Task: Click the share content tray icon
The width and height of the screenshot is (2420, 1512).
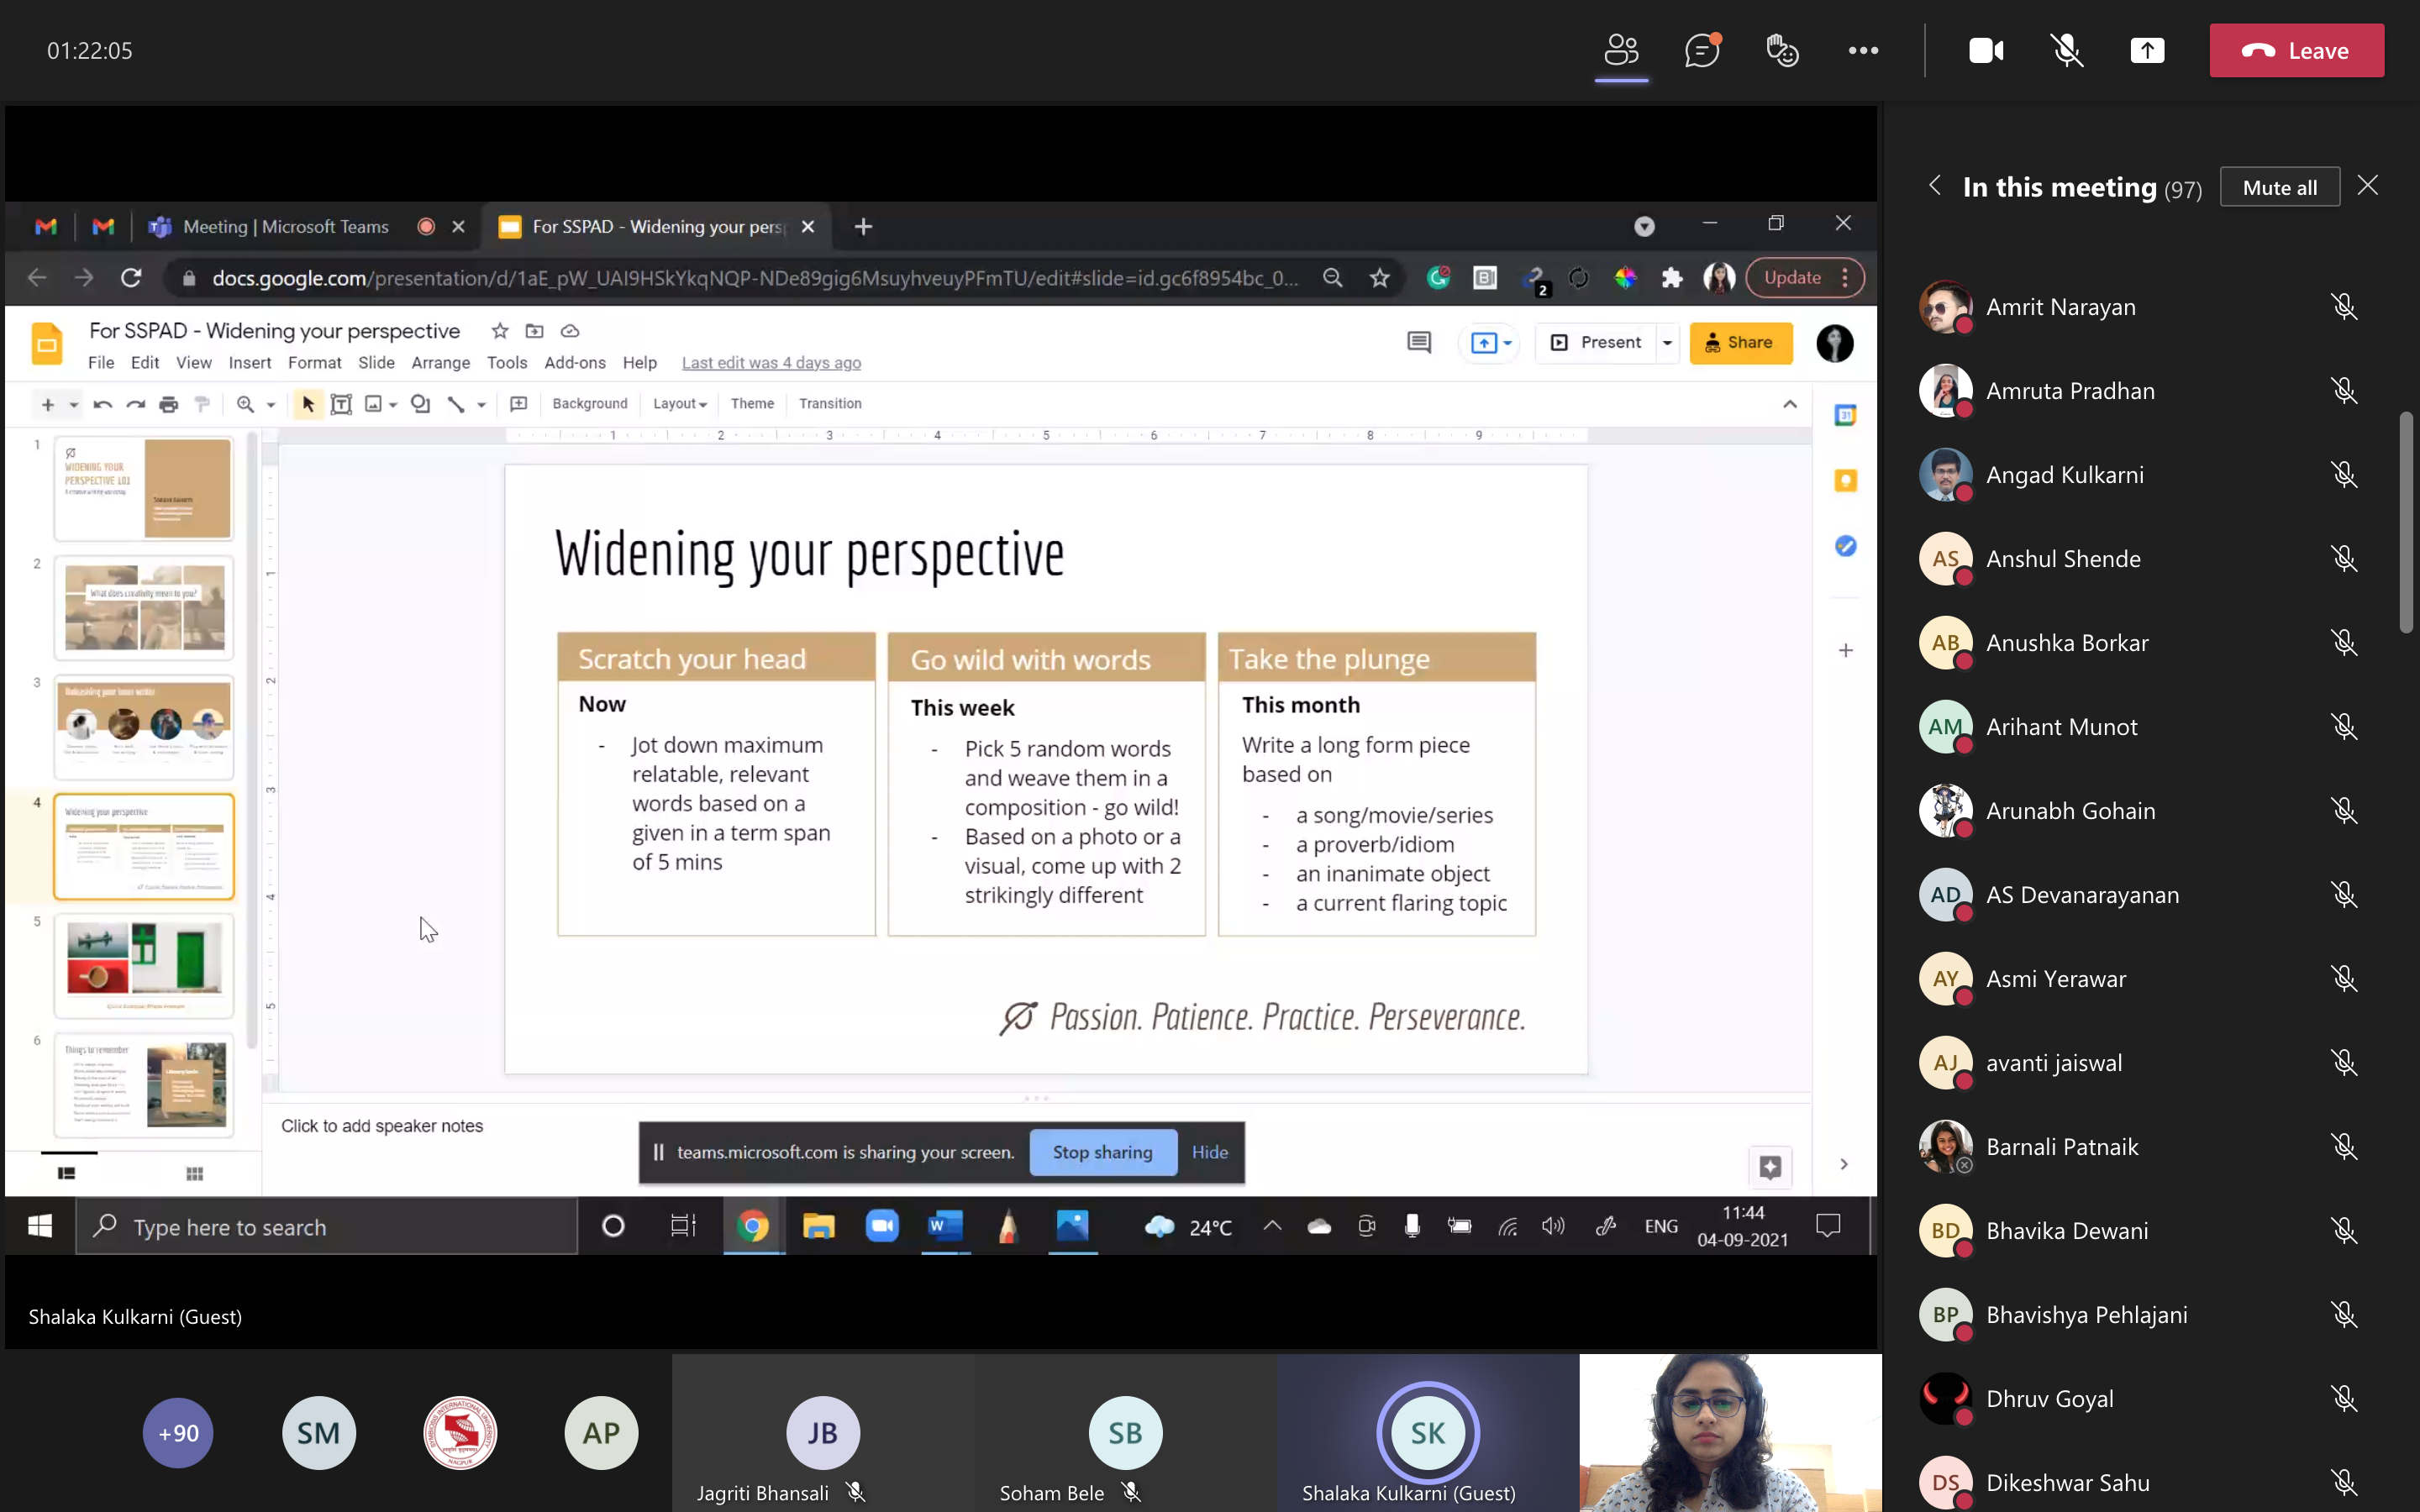Action: click(x=2147, y=50)
